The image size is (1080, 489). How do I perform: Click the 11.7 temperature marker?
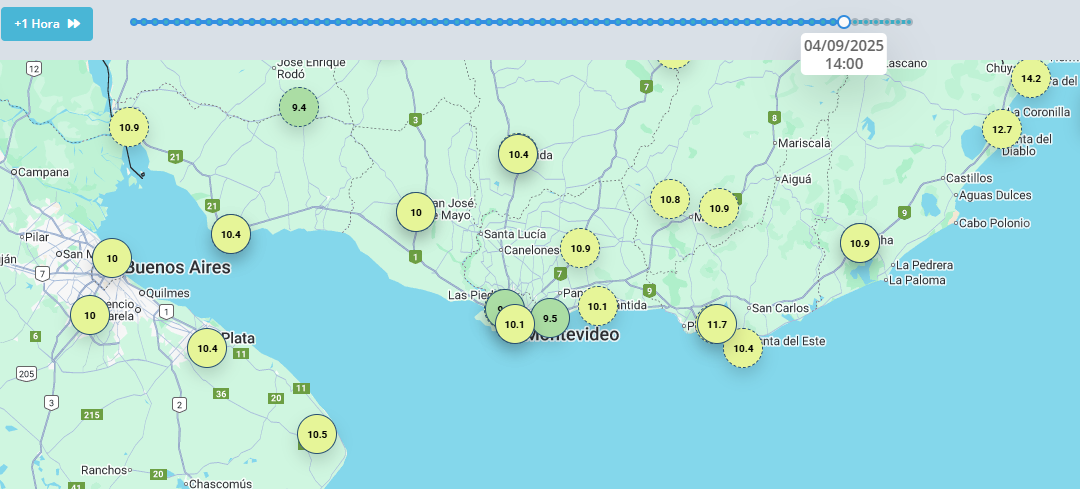coord(716,324)
